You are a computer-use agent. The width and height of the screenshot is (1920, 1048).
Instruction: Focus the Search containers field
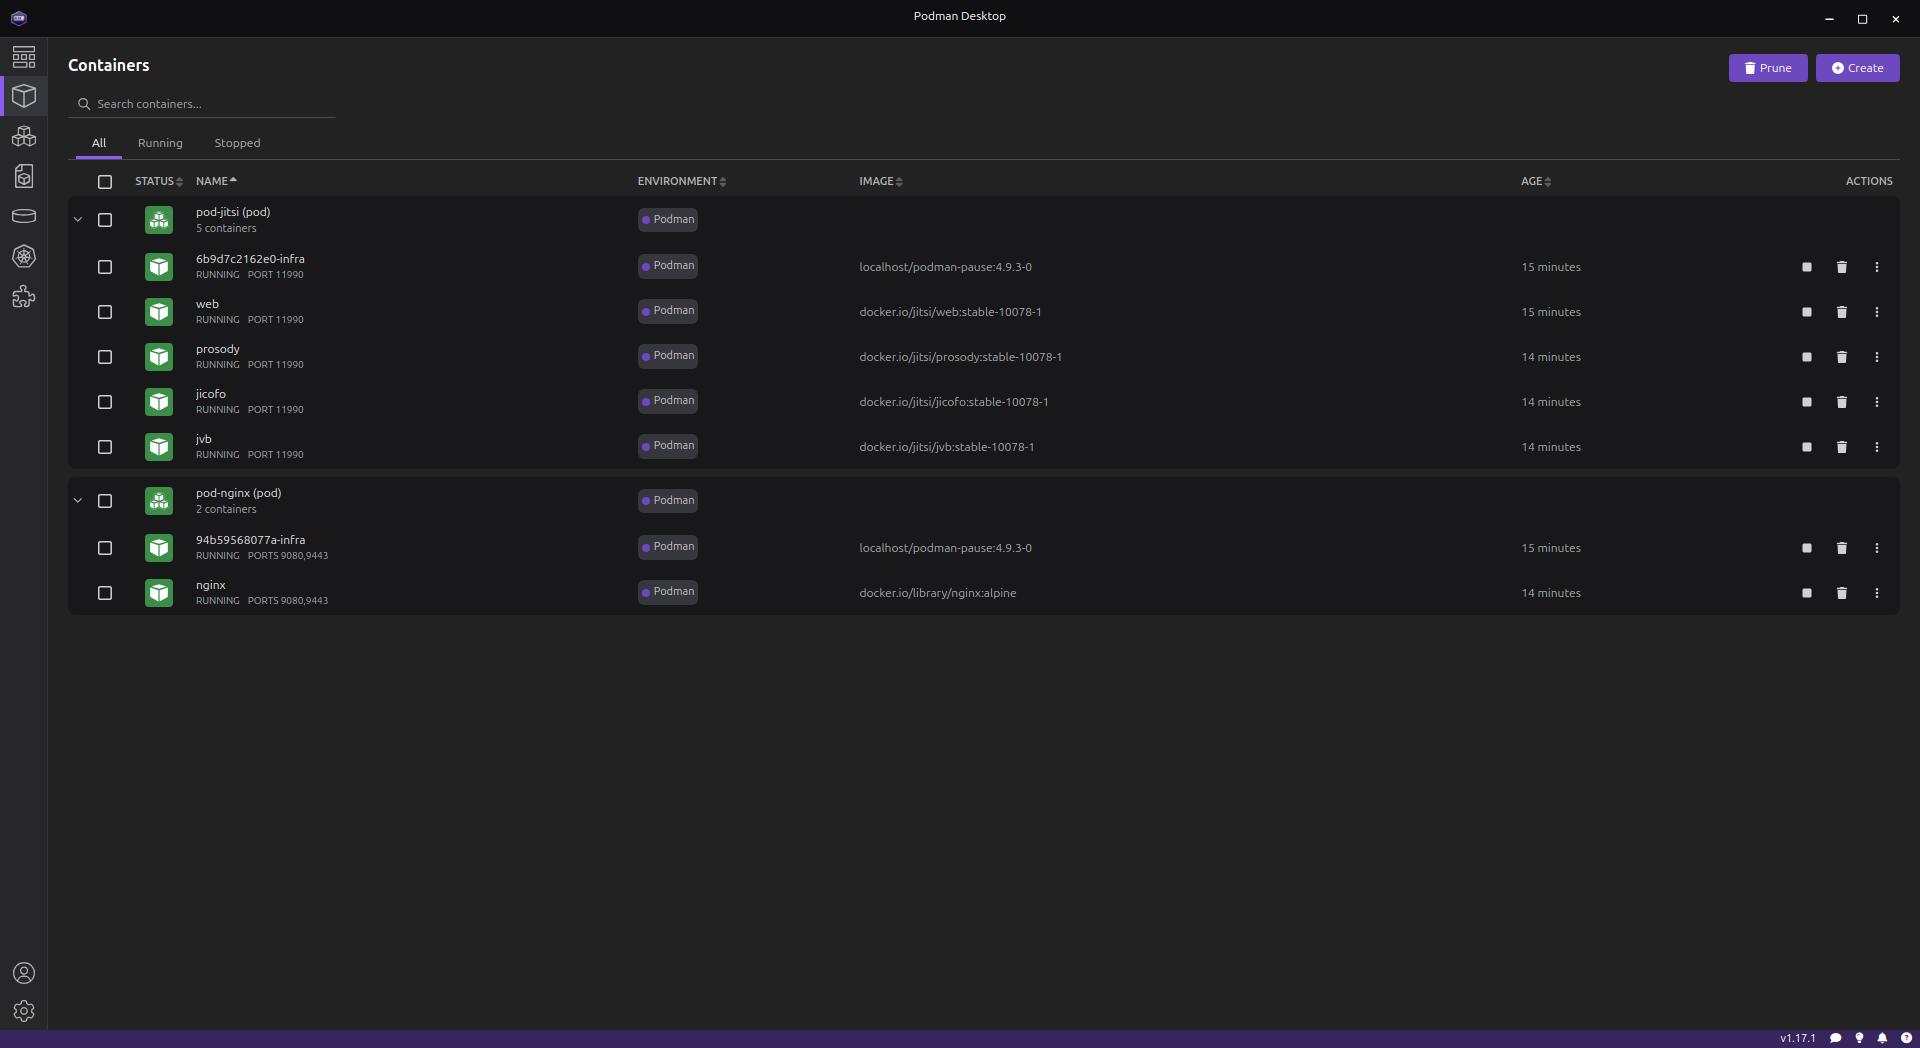202,104
